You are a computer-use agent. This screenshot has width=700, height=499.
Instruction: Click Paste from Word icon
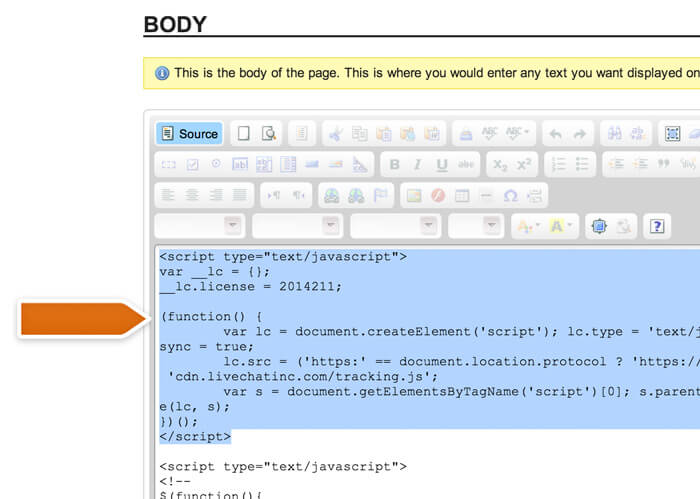432,133
